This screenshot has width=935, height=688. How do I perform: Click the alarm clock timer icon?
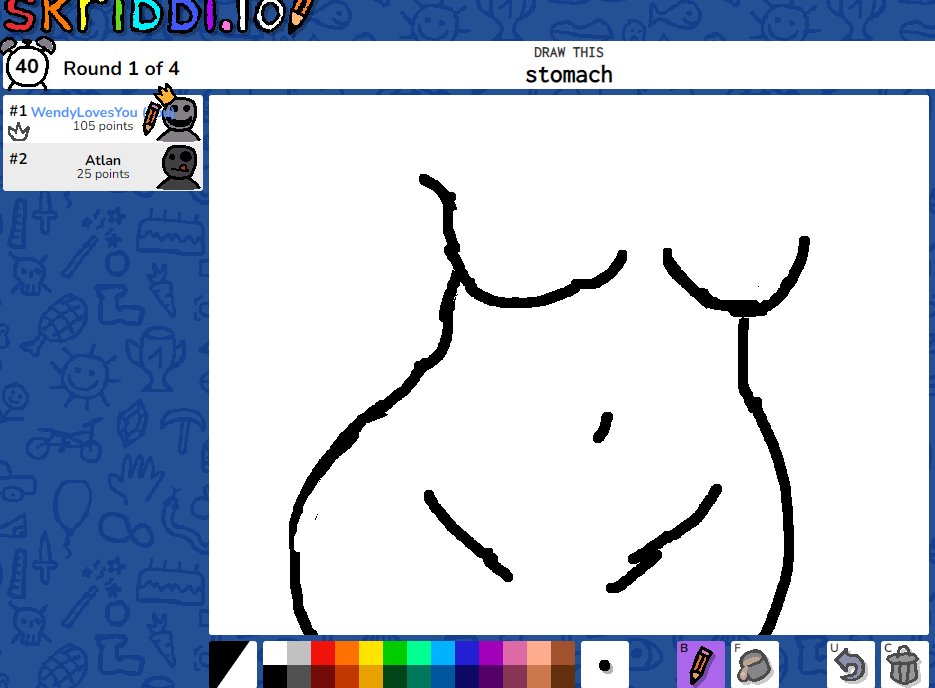(27, 66)
